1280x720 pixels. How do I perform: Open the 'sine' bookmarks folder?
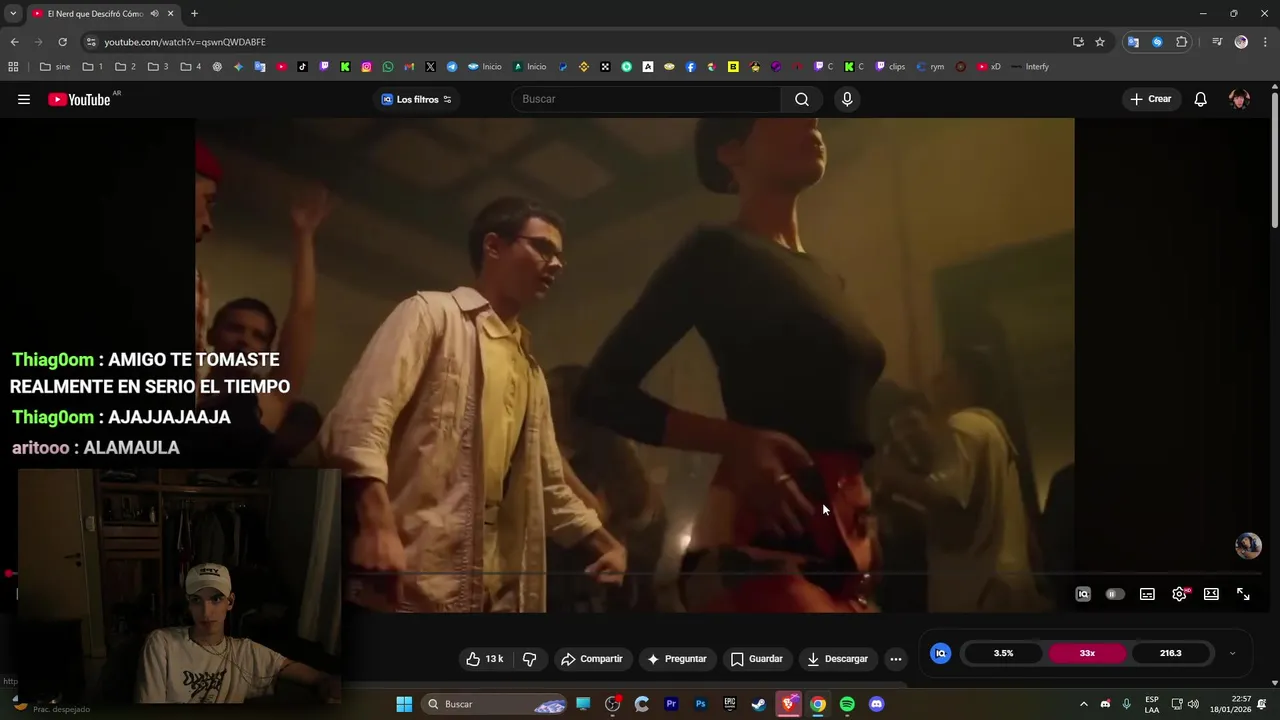(55, 67)
